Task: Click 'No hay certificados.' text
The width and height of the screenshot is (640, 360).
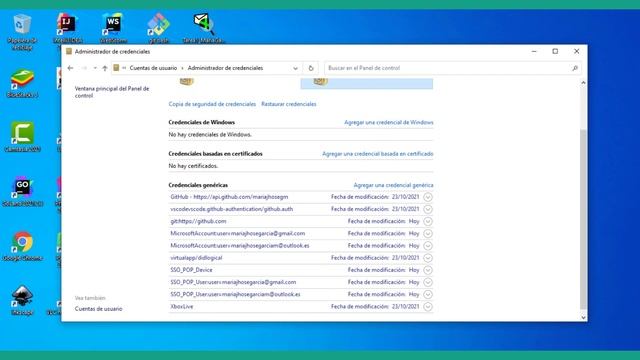Action: (193, 166)
